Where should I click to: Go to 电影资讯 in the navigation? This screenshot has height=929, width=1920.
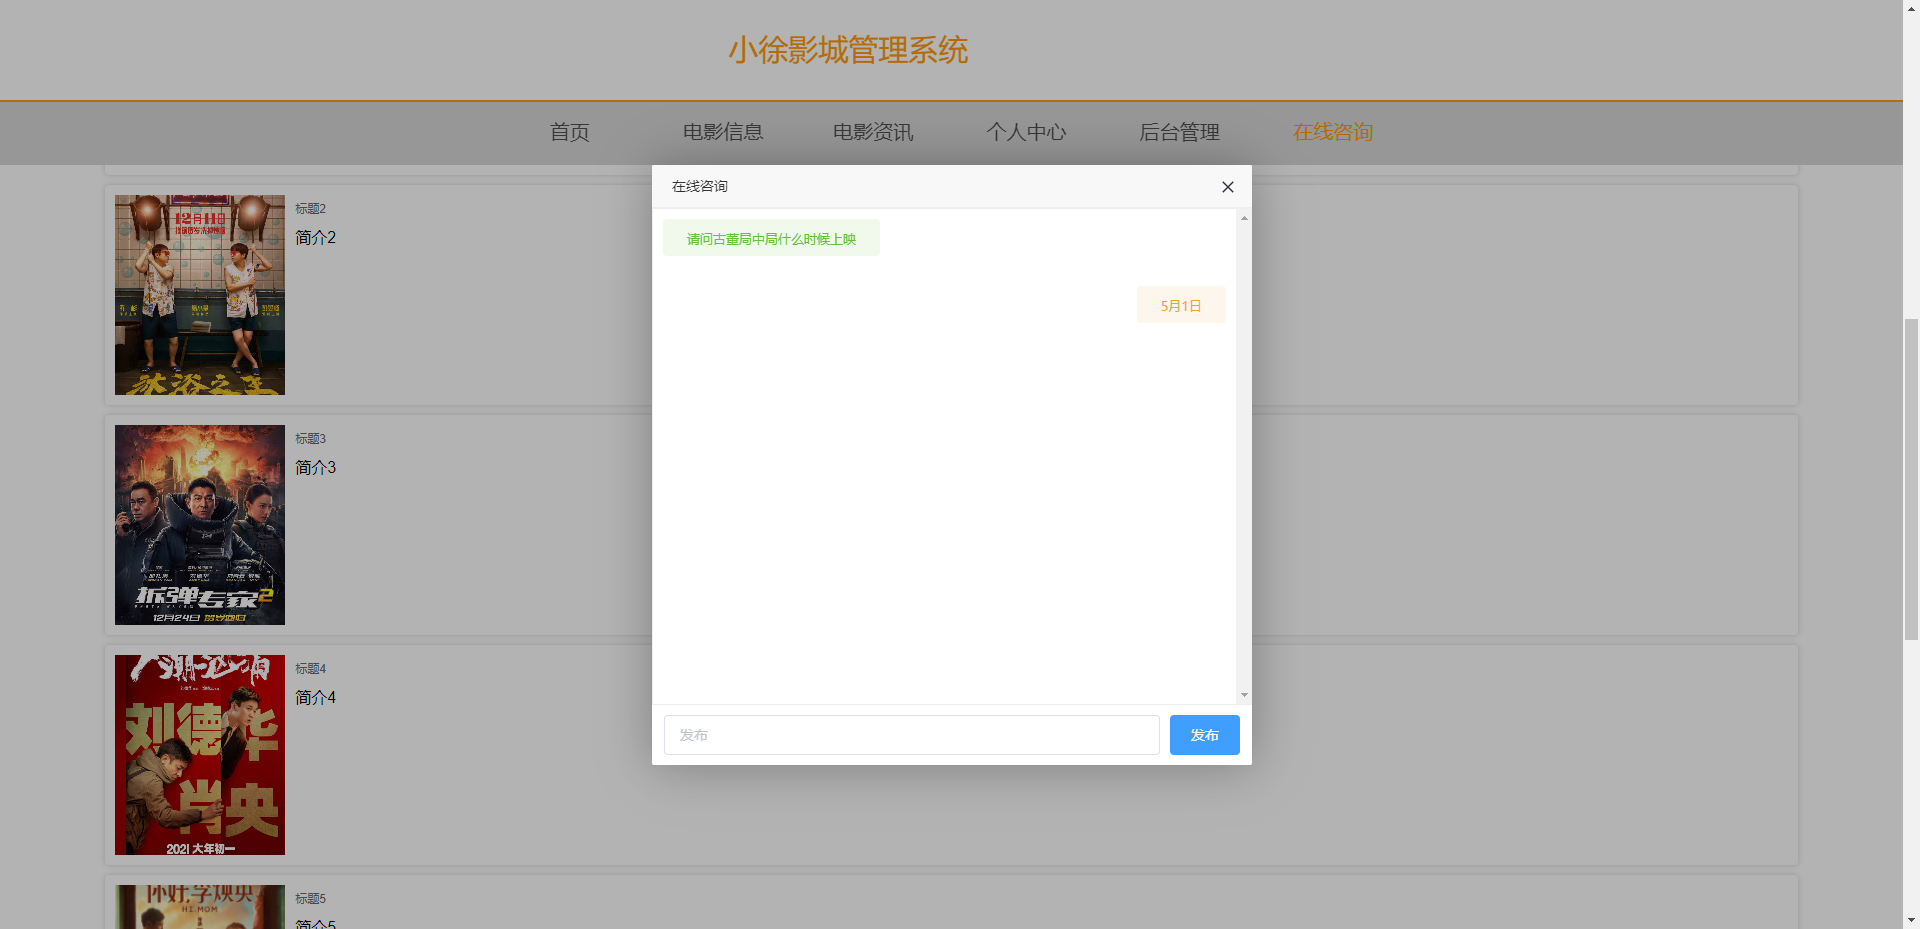(873, 132)
